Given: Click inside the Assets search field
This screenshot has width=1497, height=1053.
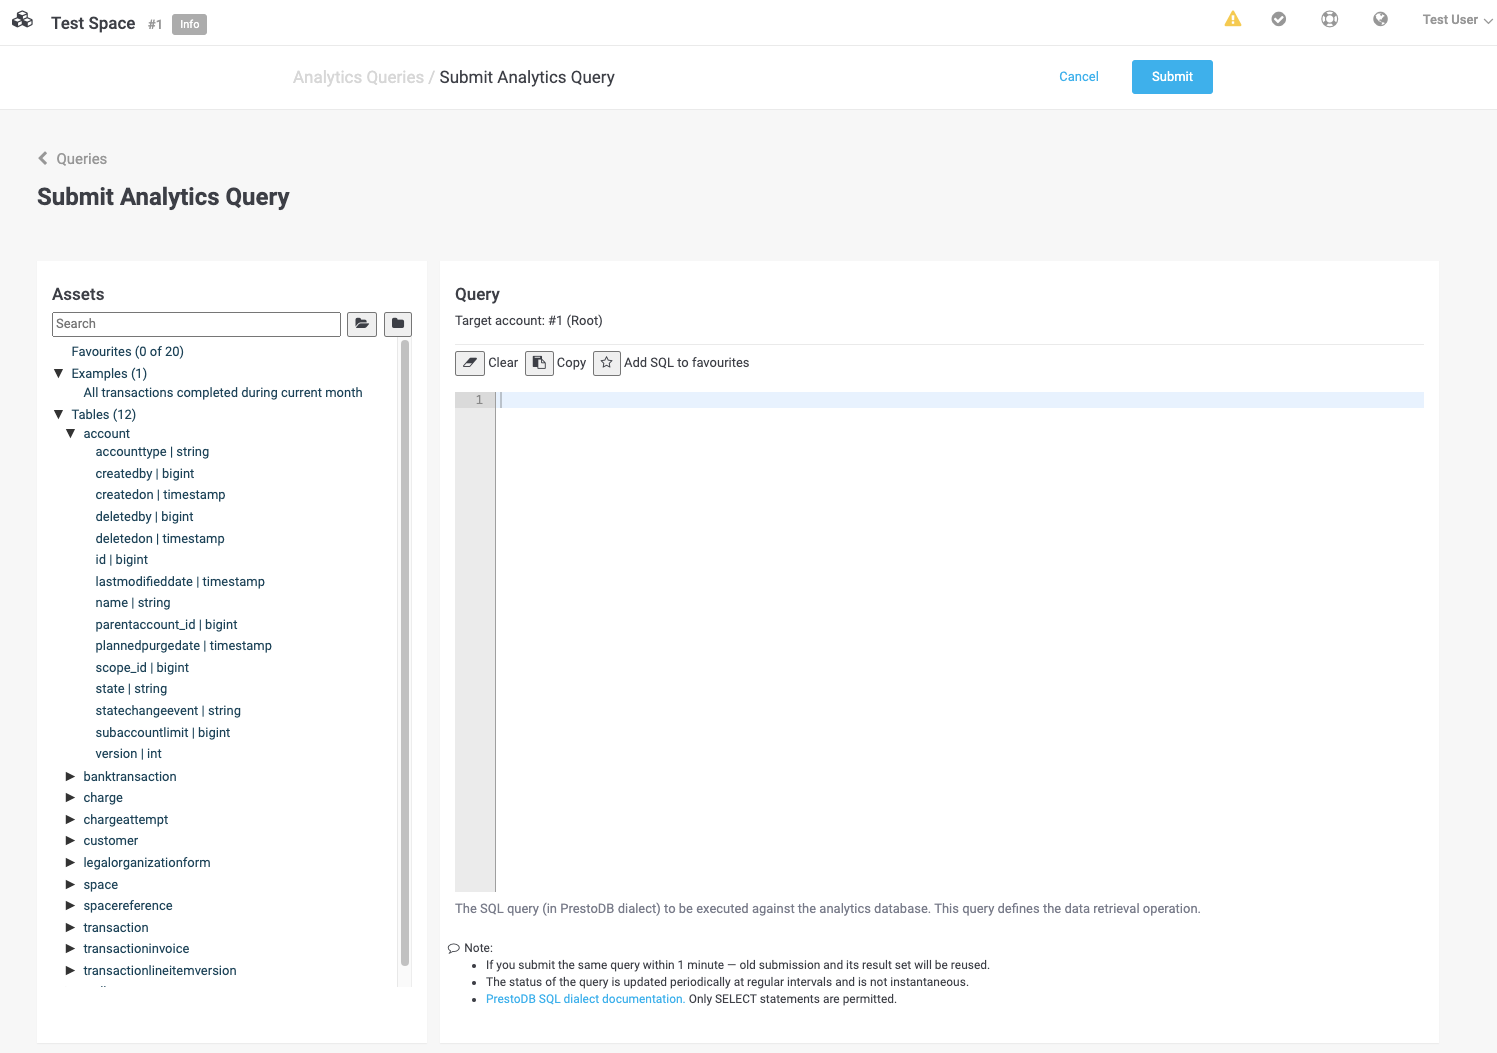Looking at the screenshot, I should pos(196,324).
